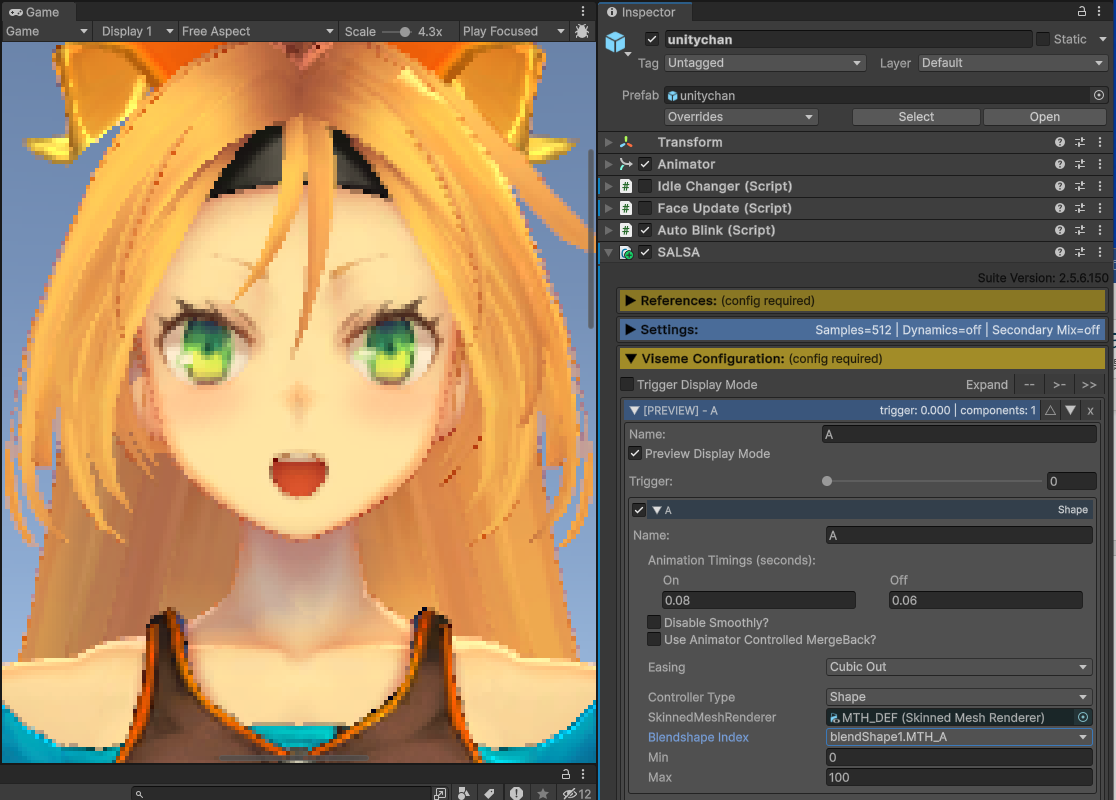Open the Tag dropdown showing Untagged

pos(765,63)
